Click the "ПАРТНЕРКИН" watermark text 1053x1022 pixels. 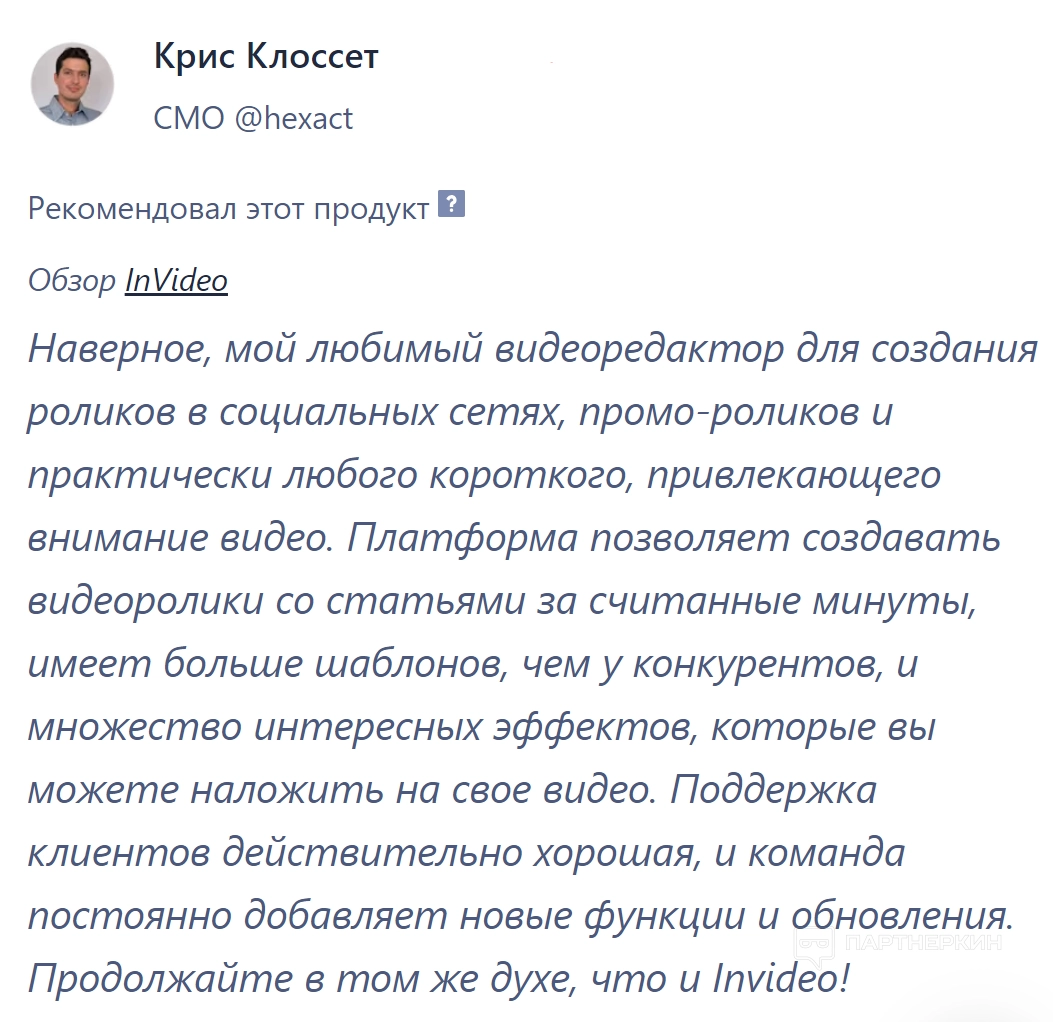(922, 943)
